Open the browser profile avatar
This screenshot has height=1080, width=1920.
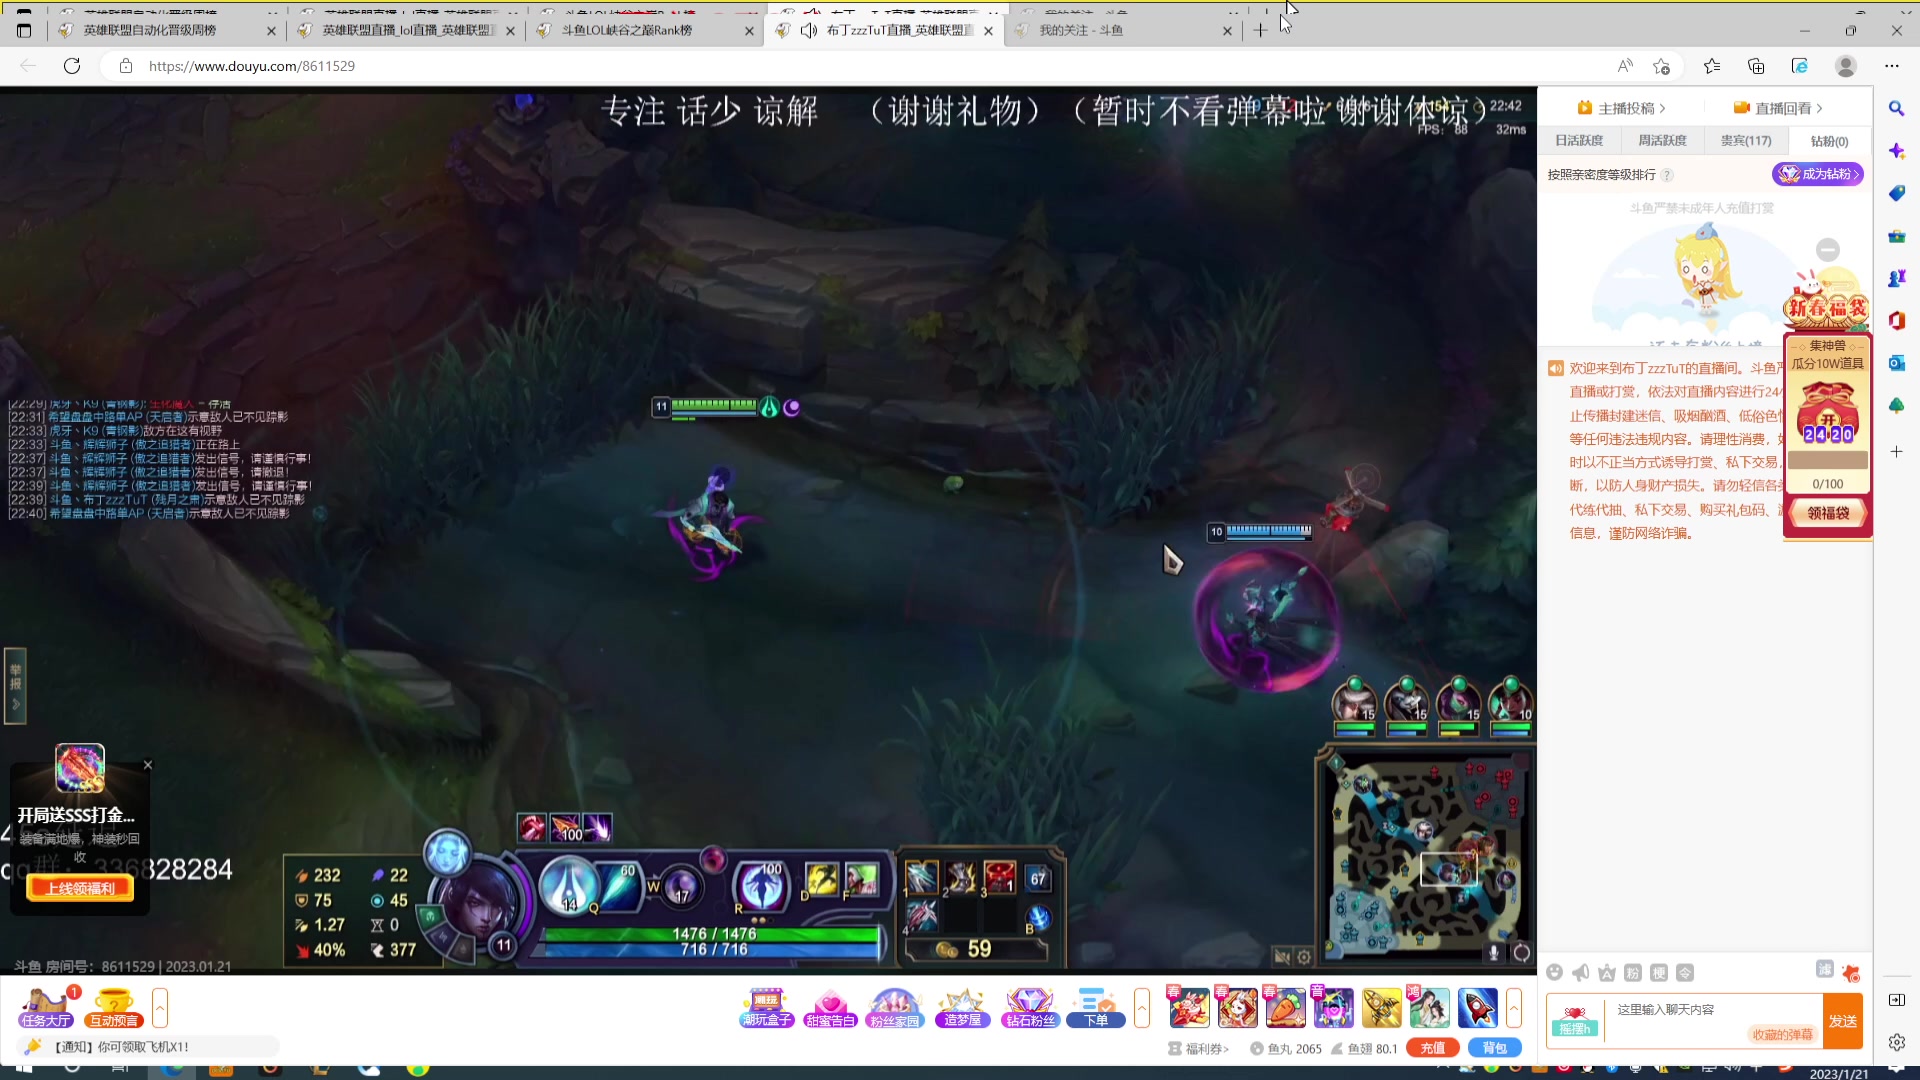(x=1846, y=66)
